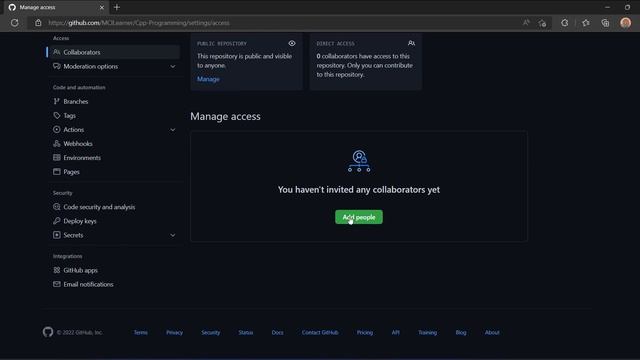Reload the page with browser refresh button
The height and width of the screenshot is (360, 640).
click(x=15, y=23)
